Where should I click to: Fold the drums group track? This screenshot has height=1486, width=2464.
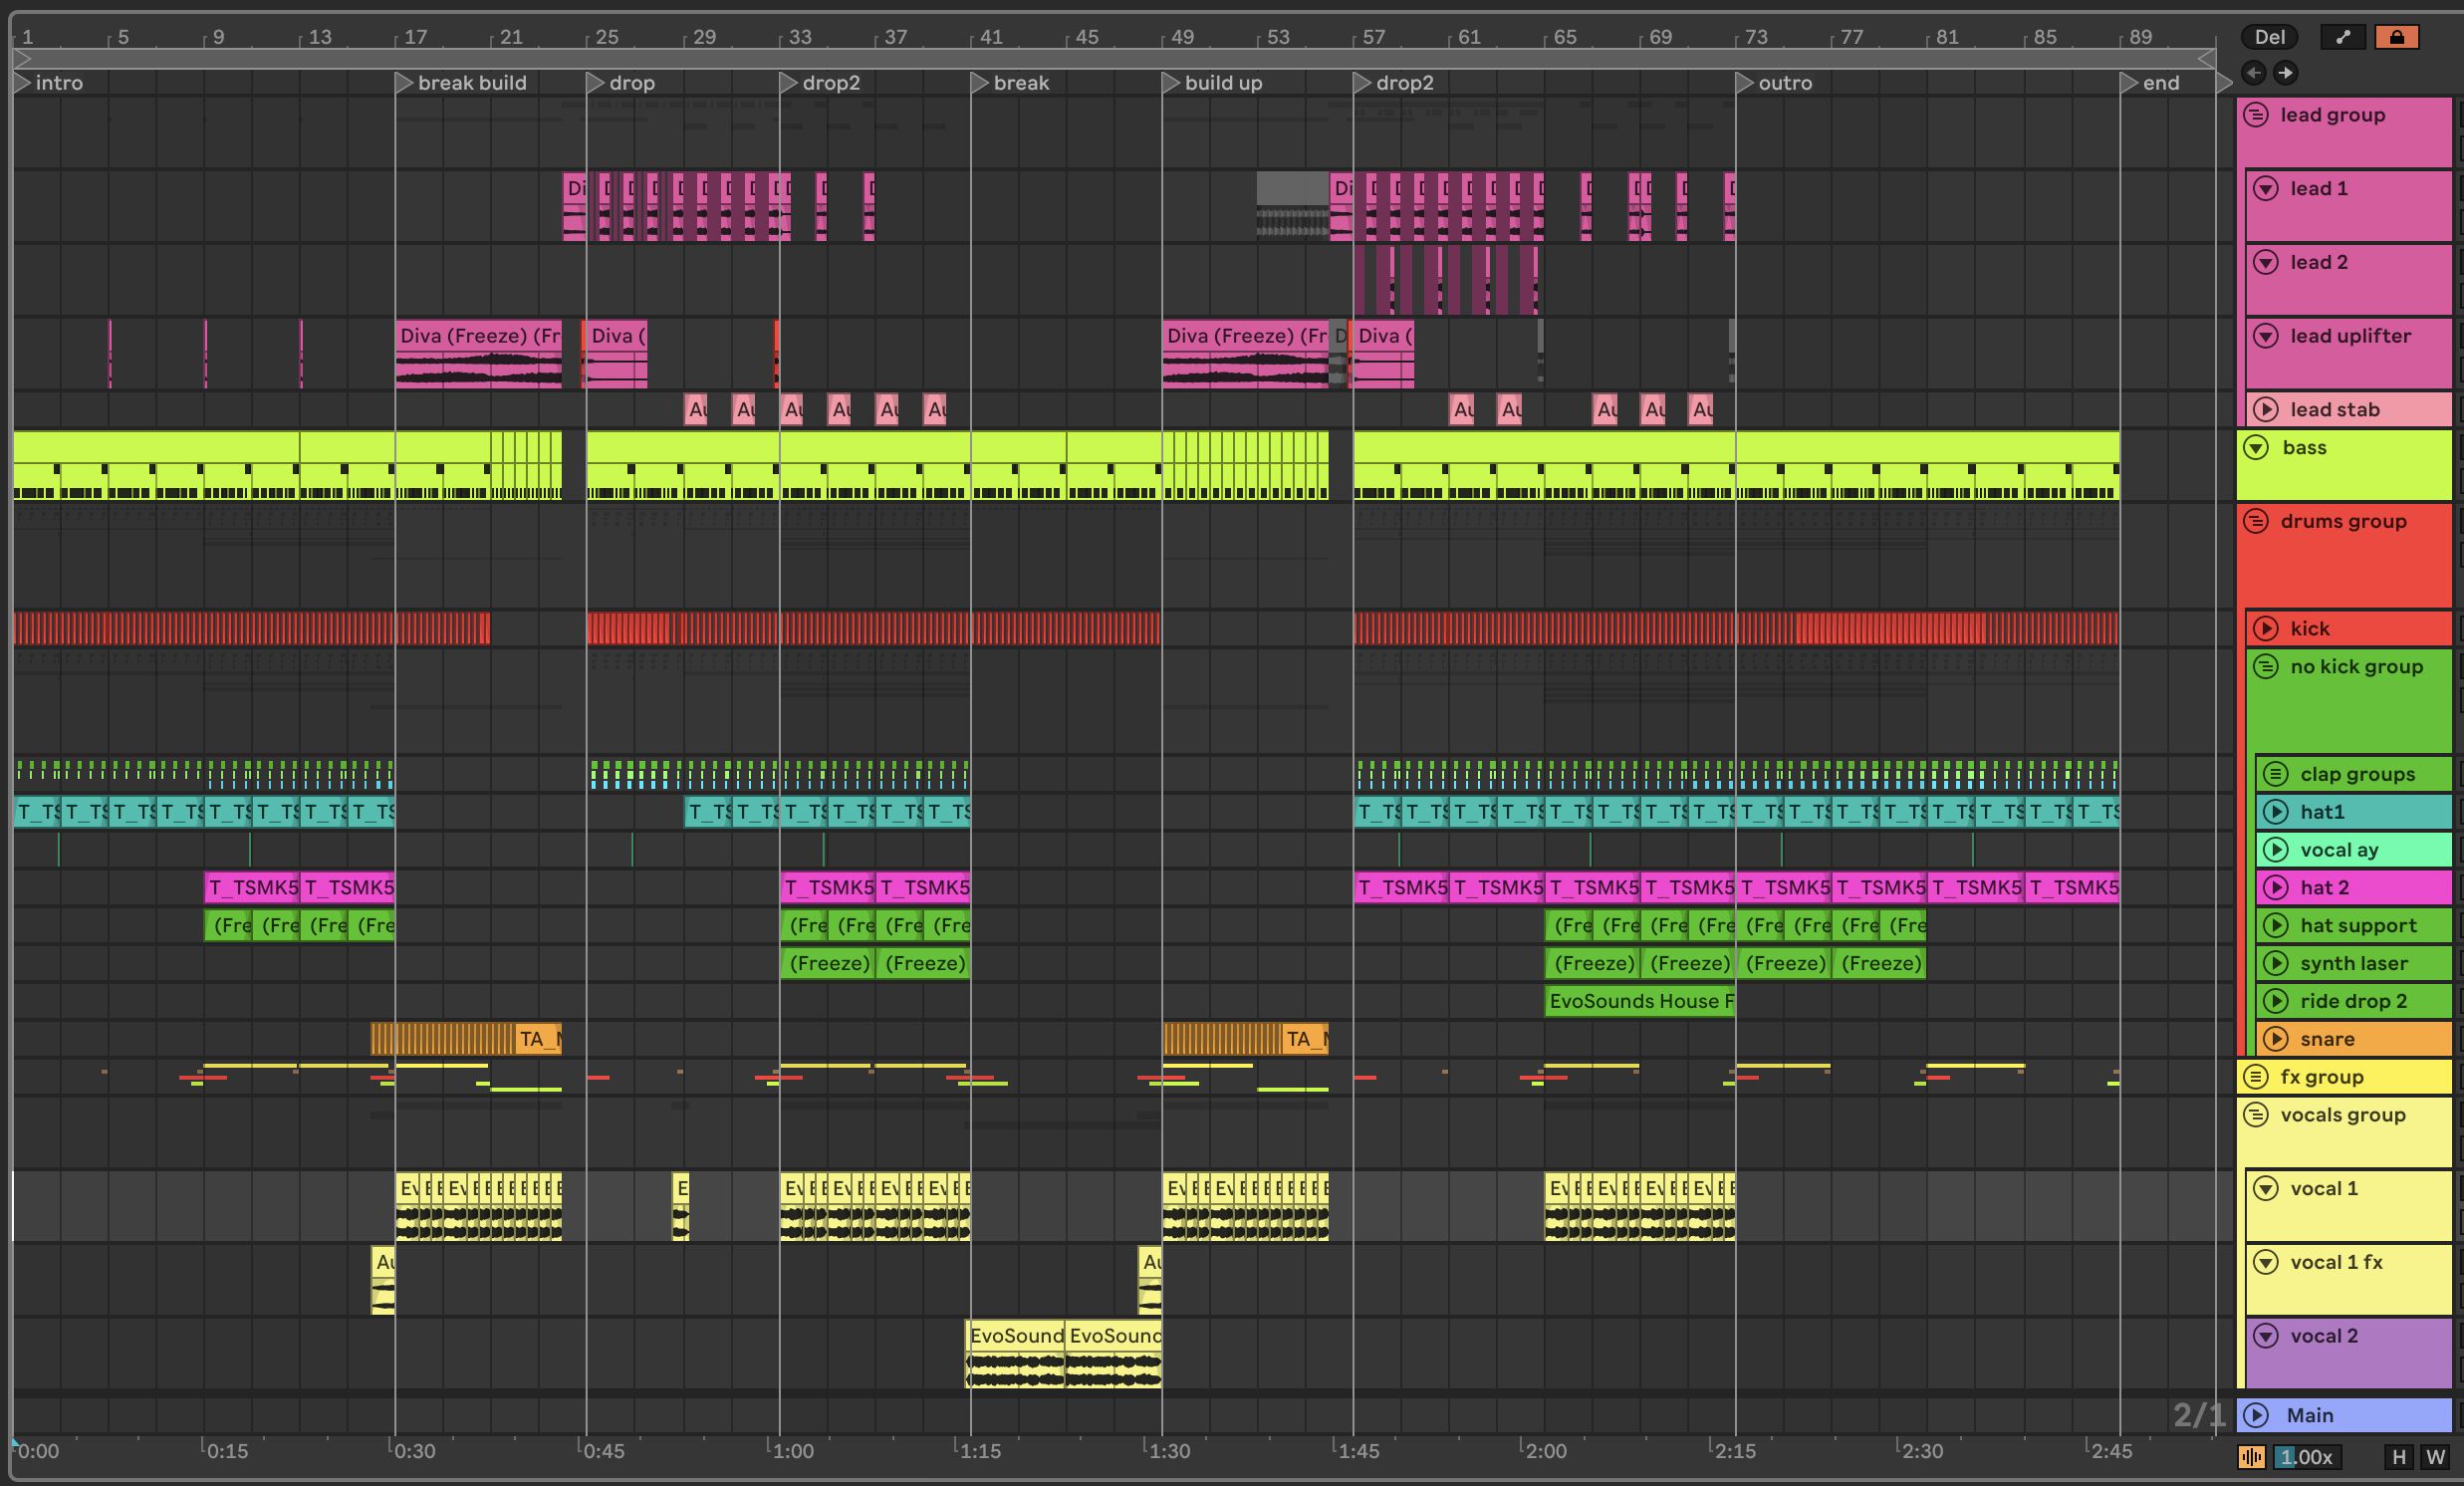[x=2256, y=521]
